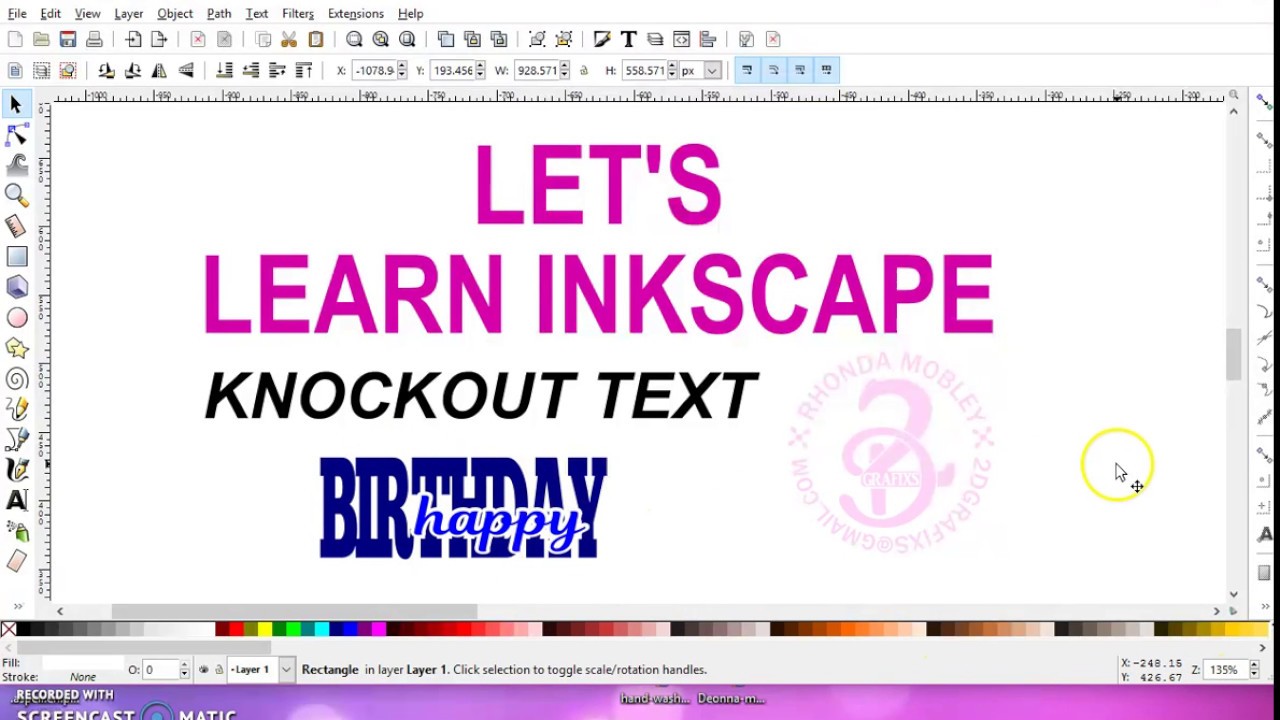The image size is (1280, 720).
Task: Select the Text tool in toolbox
Action: pos(16,501)
